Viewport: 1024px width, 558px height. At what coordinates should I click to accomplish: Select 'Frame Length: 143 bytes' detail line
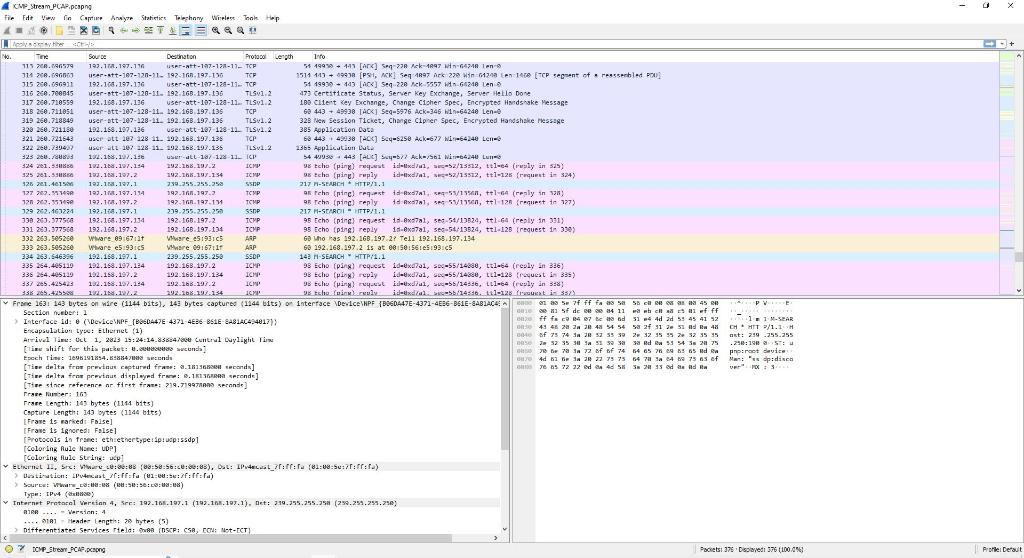coord(88,403)
